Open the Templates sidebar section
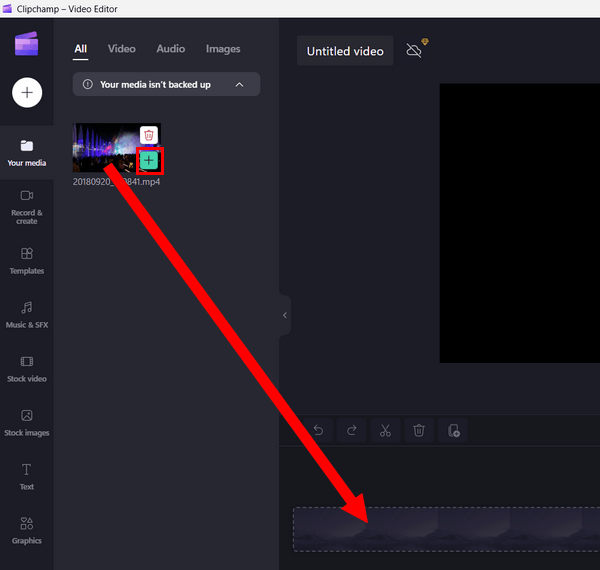This screenshot has width=600, height=570. [27, 261]
